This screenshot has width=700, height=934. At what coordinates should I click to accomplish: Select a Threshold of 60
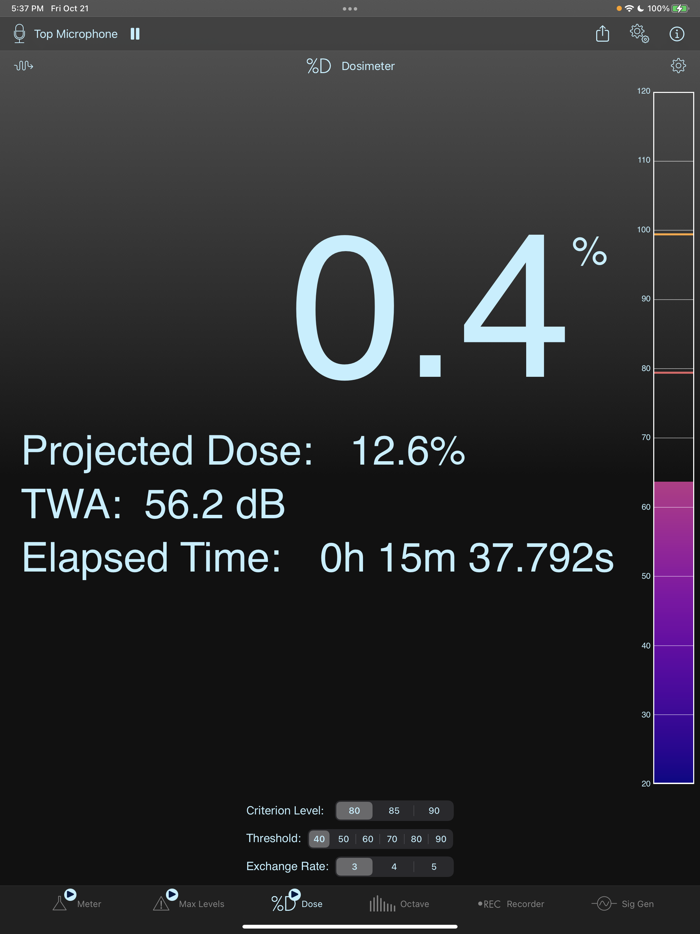(367, 838)
